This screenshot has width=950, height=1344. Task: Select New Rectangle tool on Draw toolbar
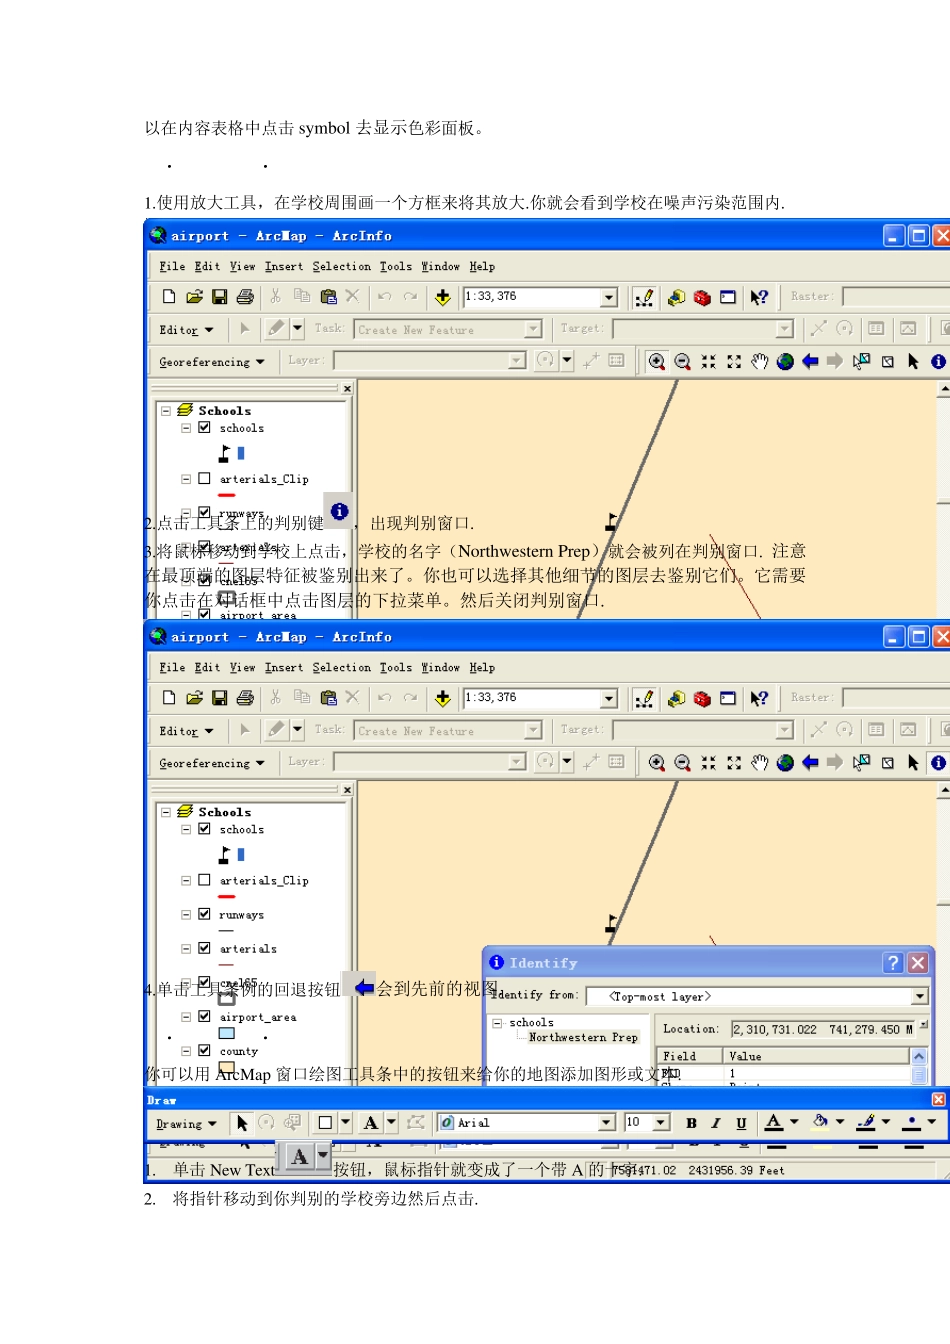[x=325, y=1123]
